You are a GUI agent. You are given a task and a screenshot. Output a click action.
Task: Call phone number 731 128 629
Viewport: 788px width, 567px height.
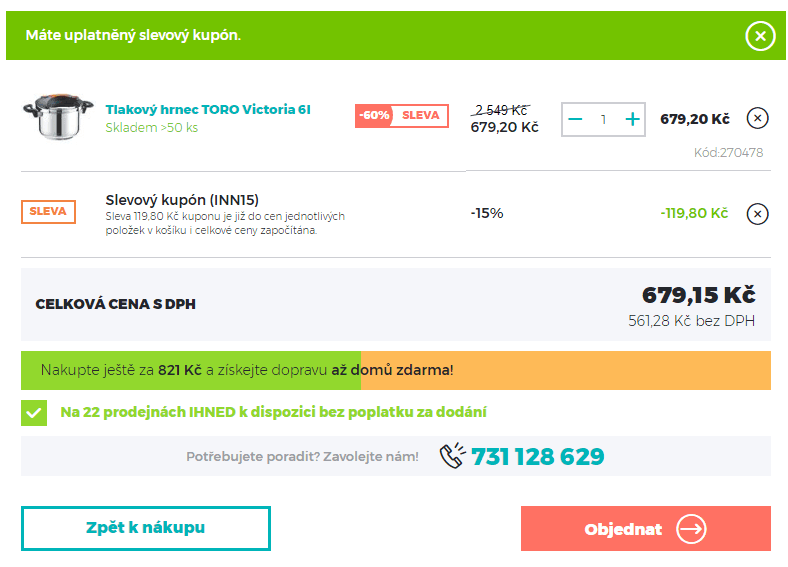[537, 457]
